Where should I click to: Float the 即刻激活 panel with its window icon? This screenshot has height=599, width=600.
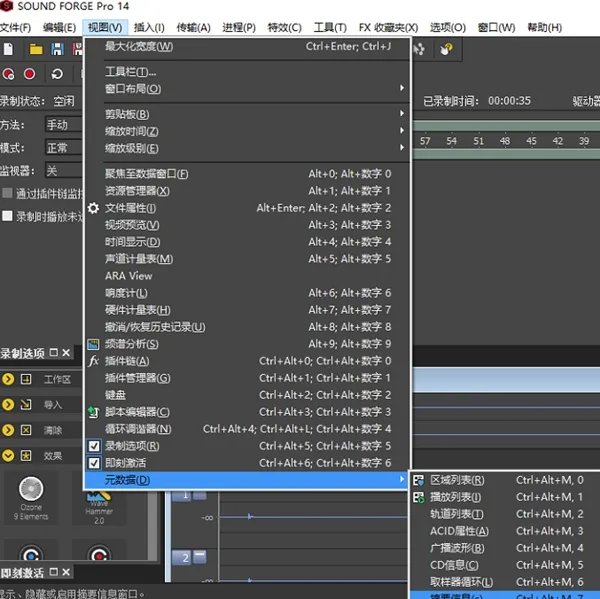coord(54,572)
